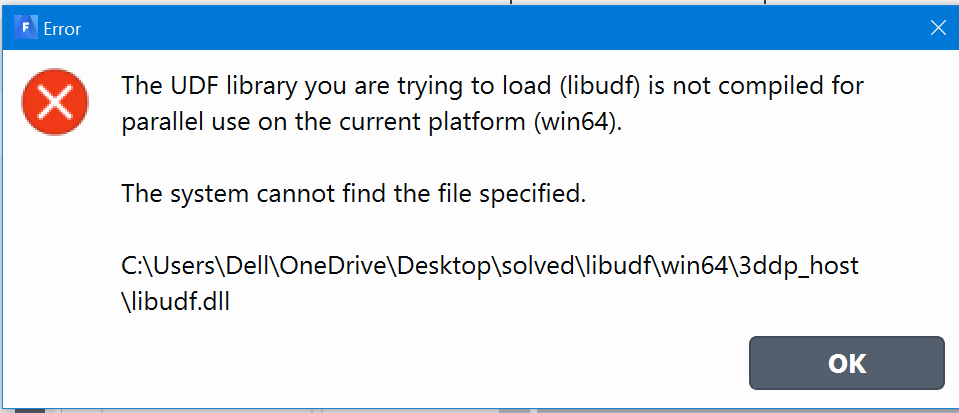Viewport: 959px width, 413px height.
Task: Click "The system cannot find the file specified" text
Action: [353, 194]
